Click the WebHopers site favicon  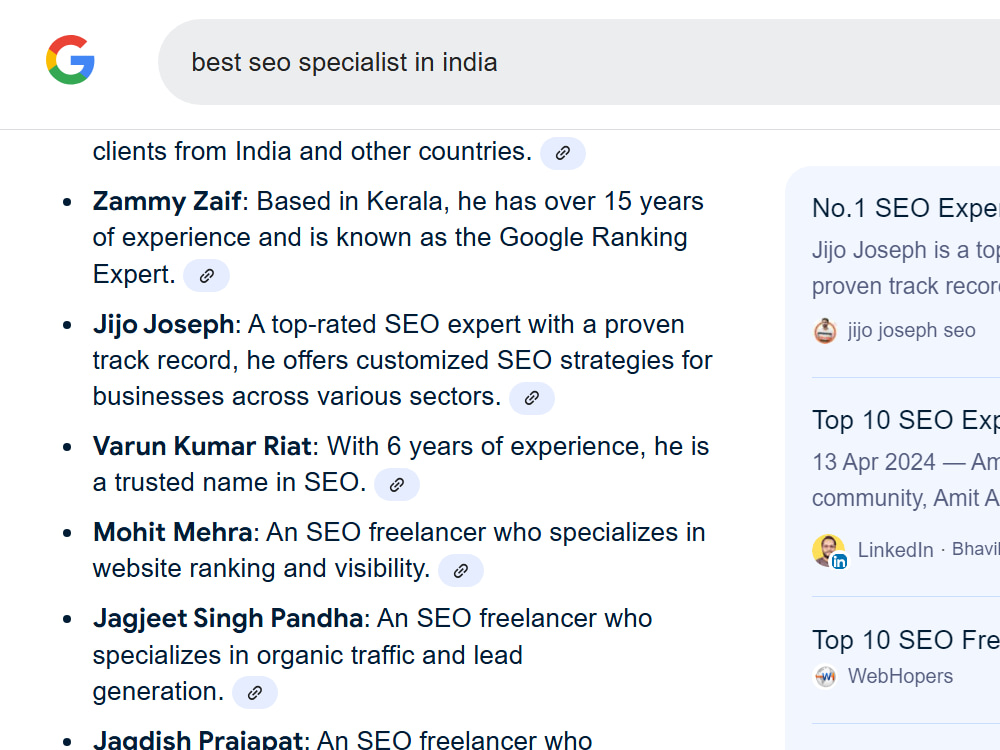tap(825, 676)
